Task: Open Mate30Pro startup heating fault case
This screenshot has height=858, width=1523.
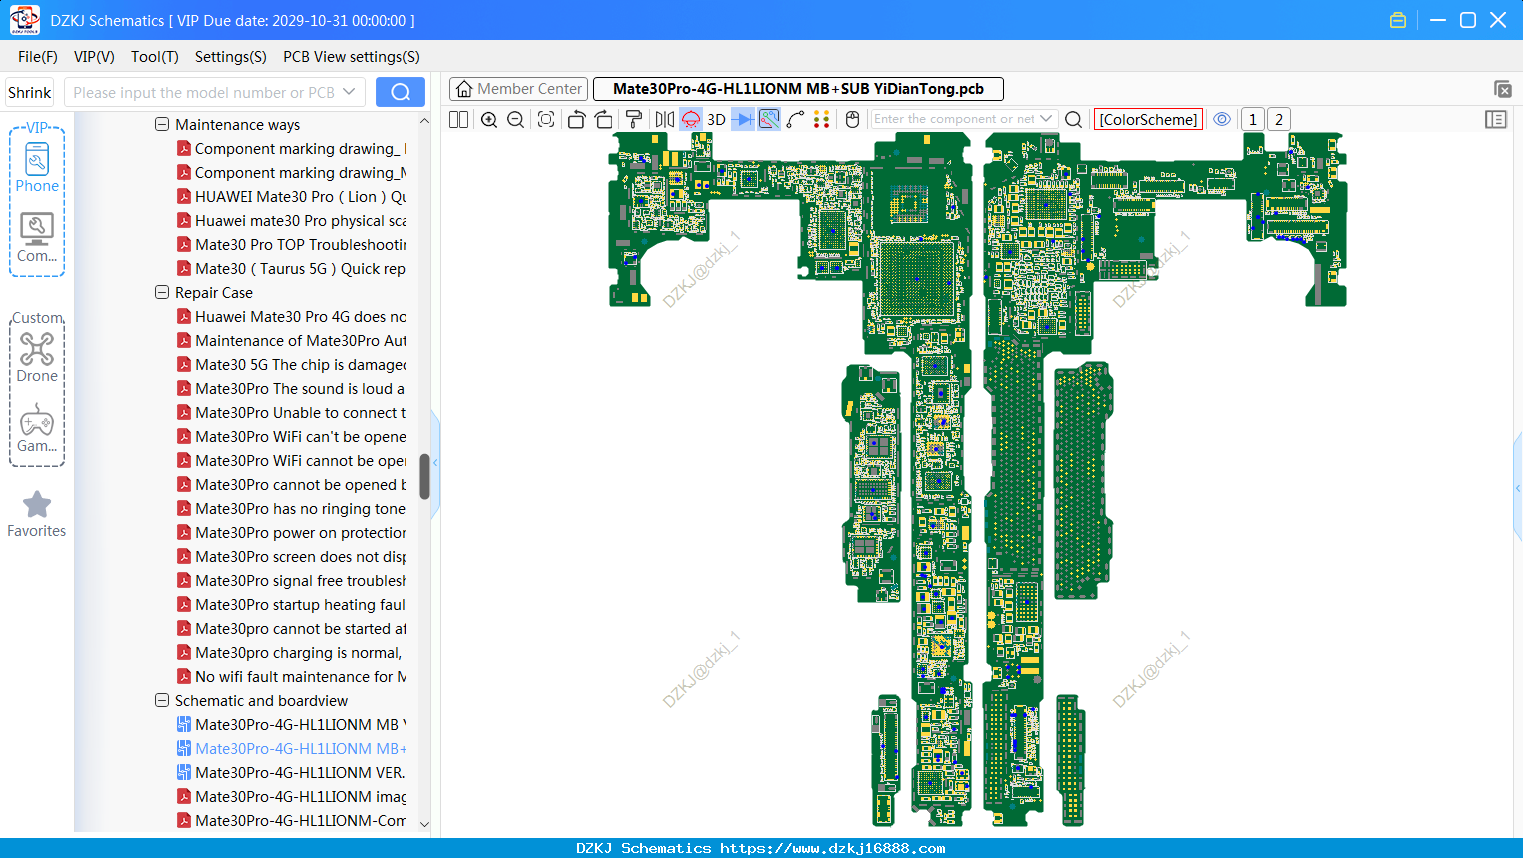Action: tap(292, 605)
